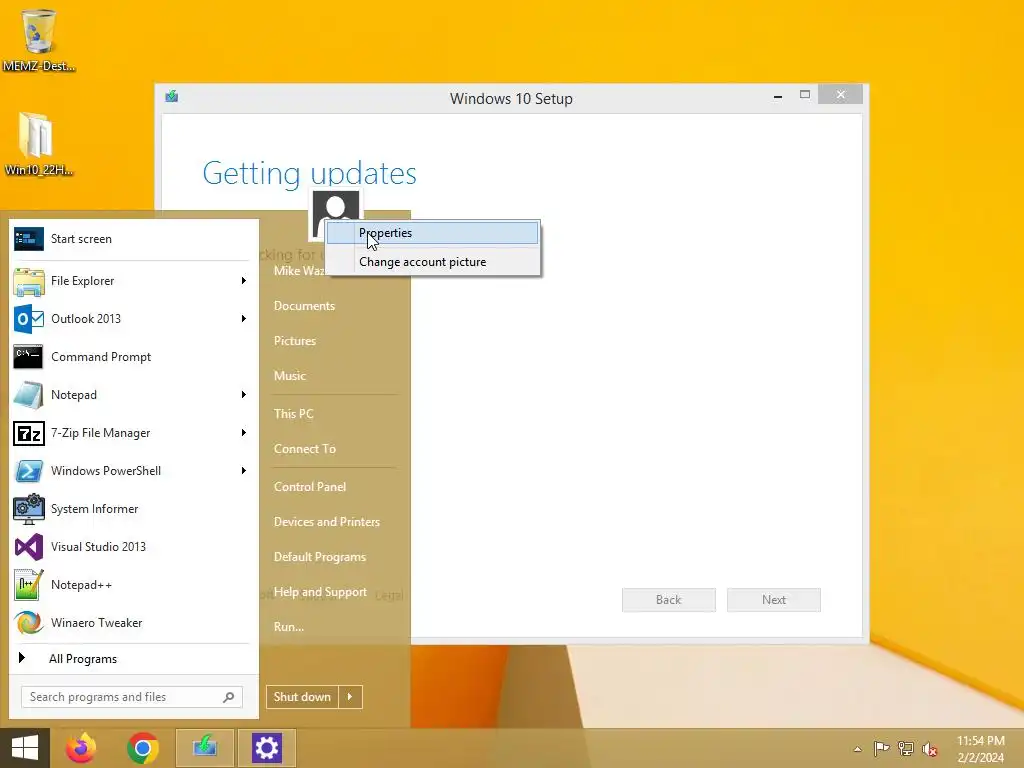Click the Back button in Setup
This screenshot has height=768, width=1024.
click(x=669, y=600)
